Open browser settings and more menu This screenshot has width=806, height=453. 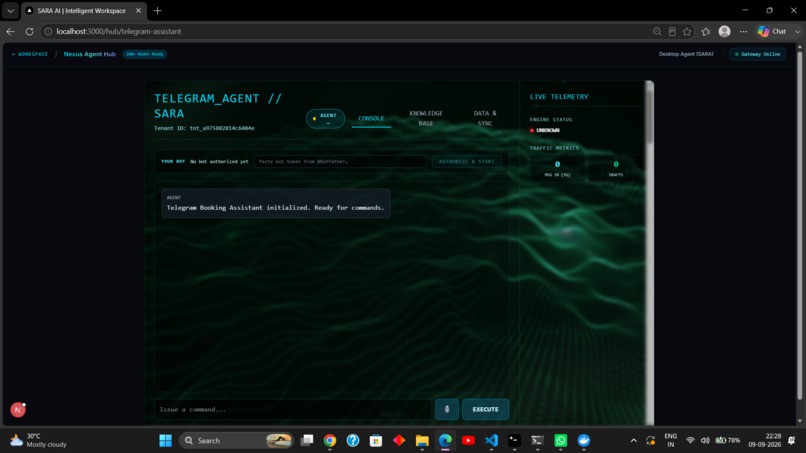pos(743,31)
